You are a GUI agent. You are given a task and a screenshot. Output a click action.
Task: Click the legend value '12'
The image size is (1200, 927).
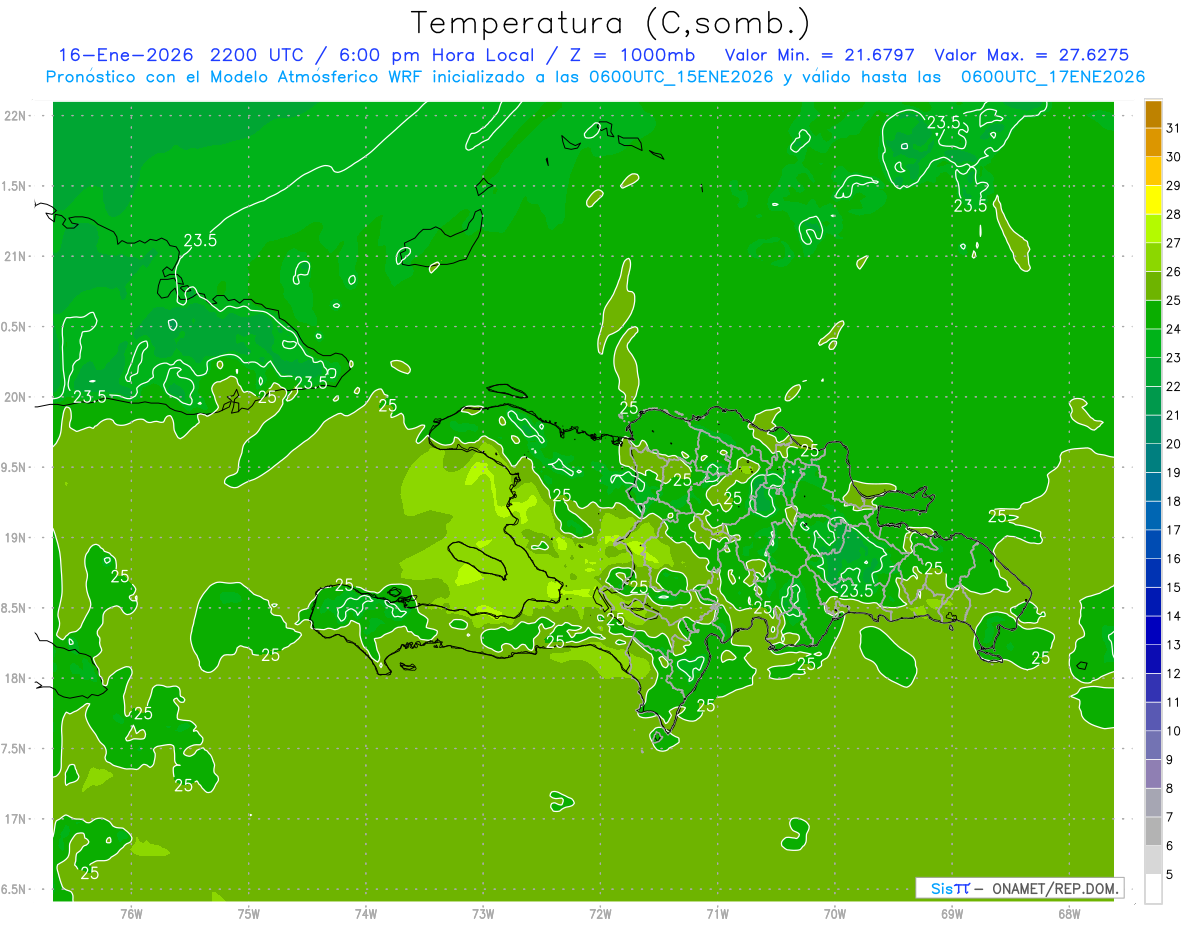pos(1173,674)
